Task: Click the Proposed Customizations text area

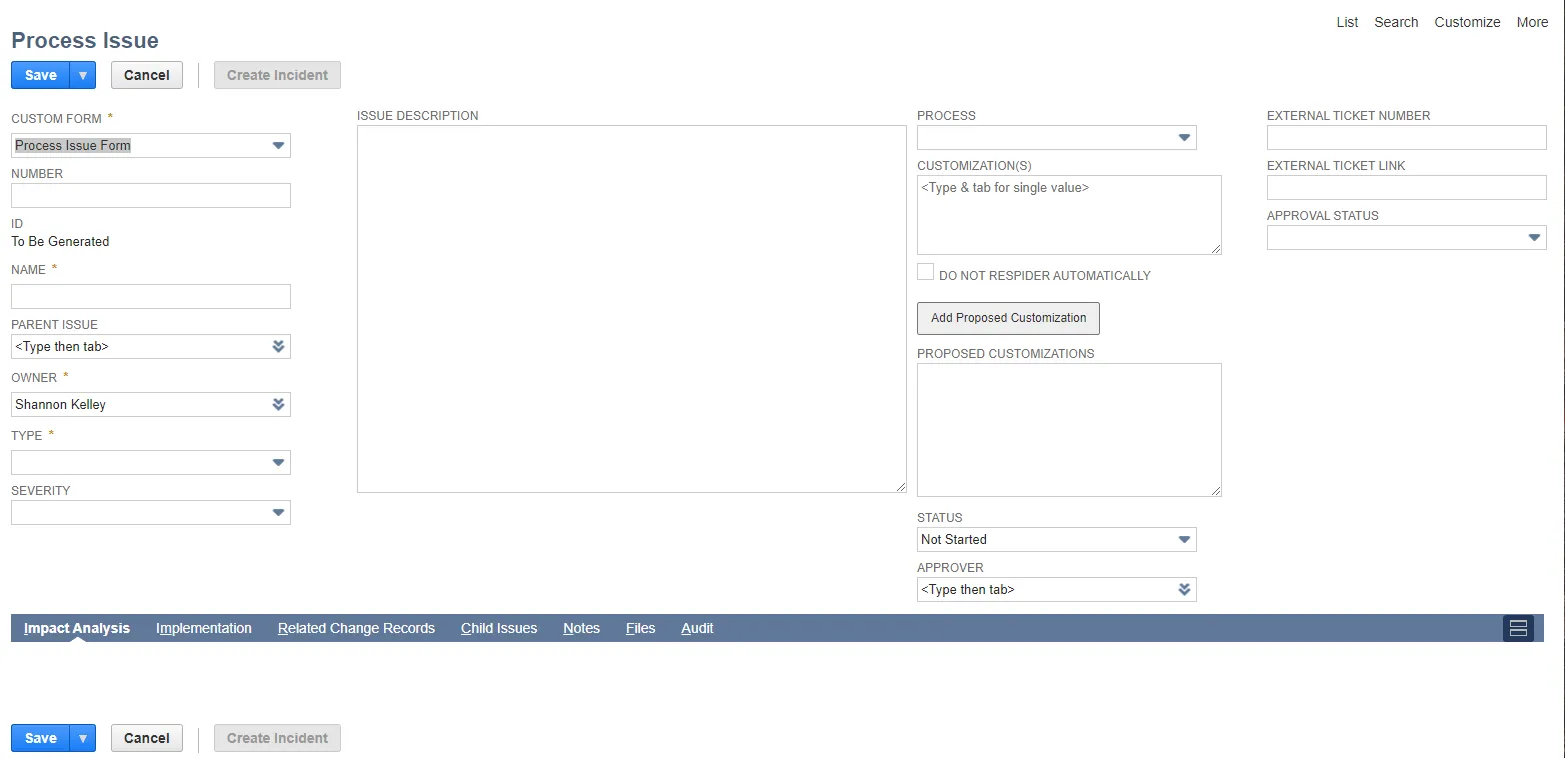Action: (1069, 430)
